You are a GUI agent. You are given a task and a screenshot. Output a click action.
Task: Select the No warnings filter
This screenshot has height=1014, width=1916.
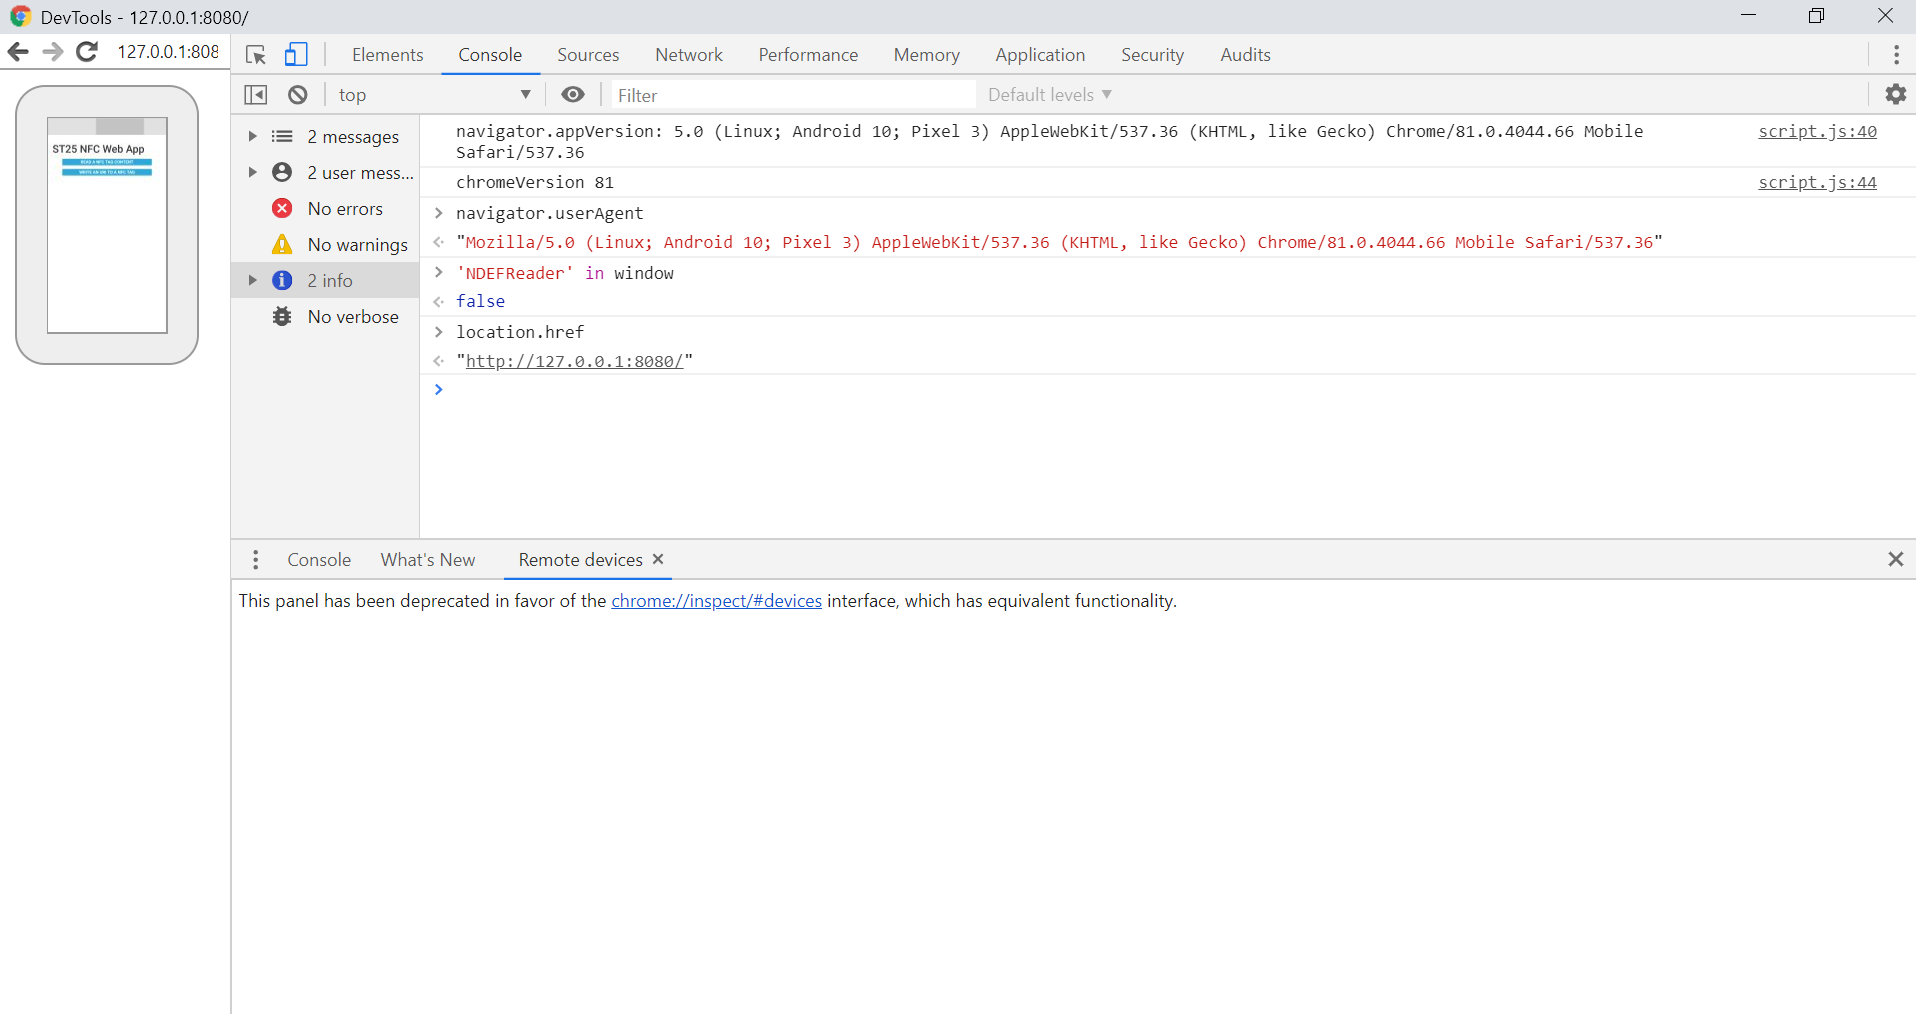click(326, 245)
